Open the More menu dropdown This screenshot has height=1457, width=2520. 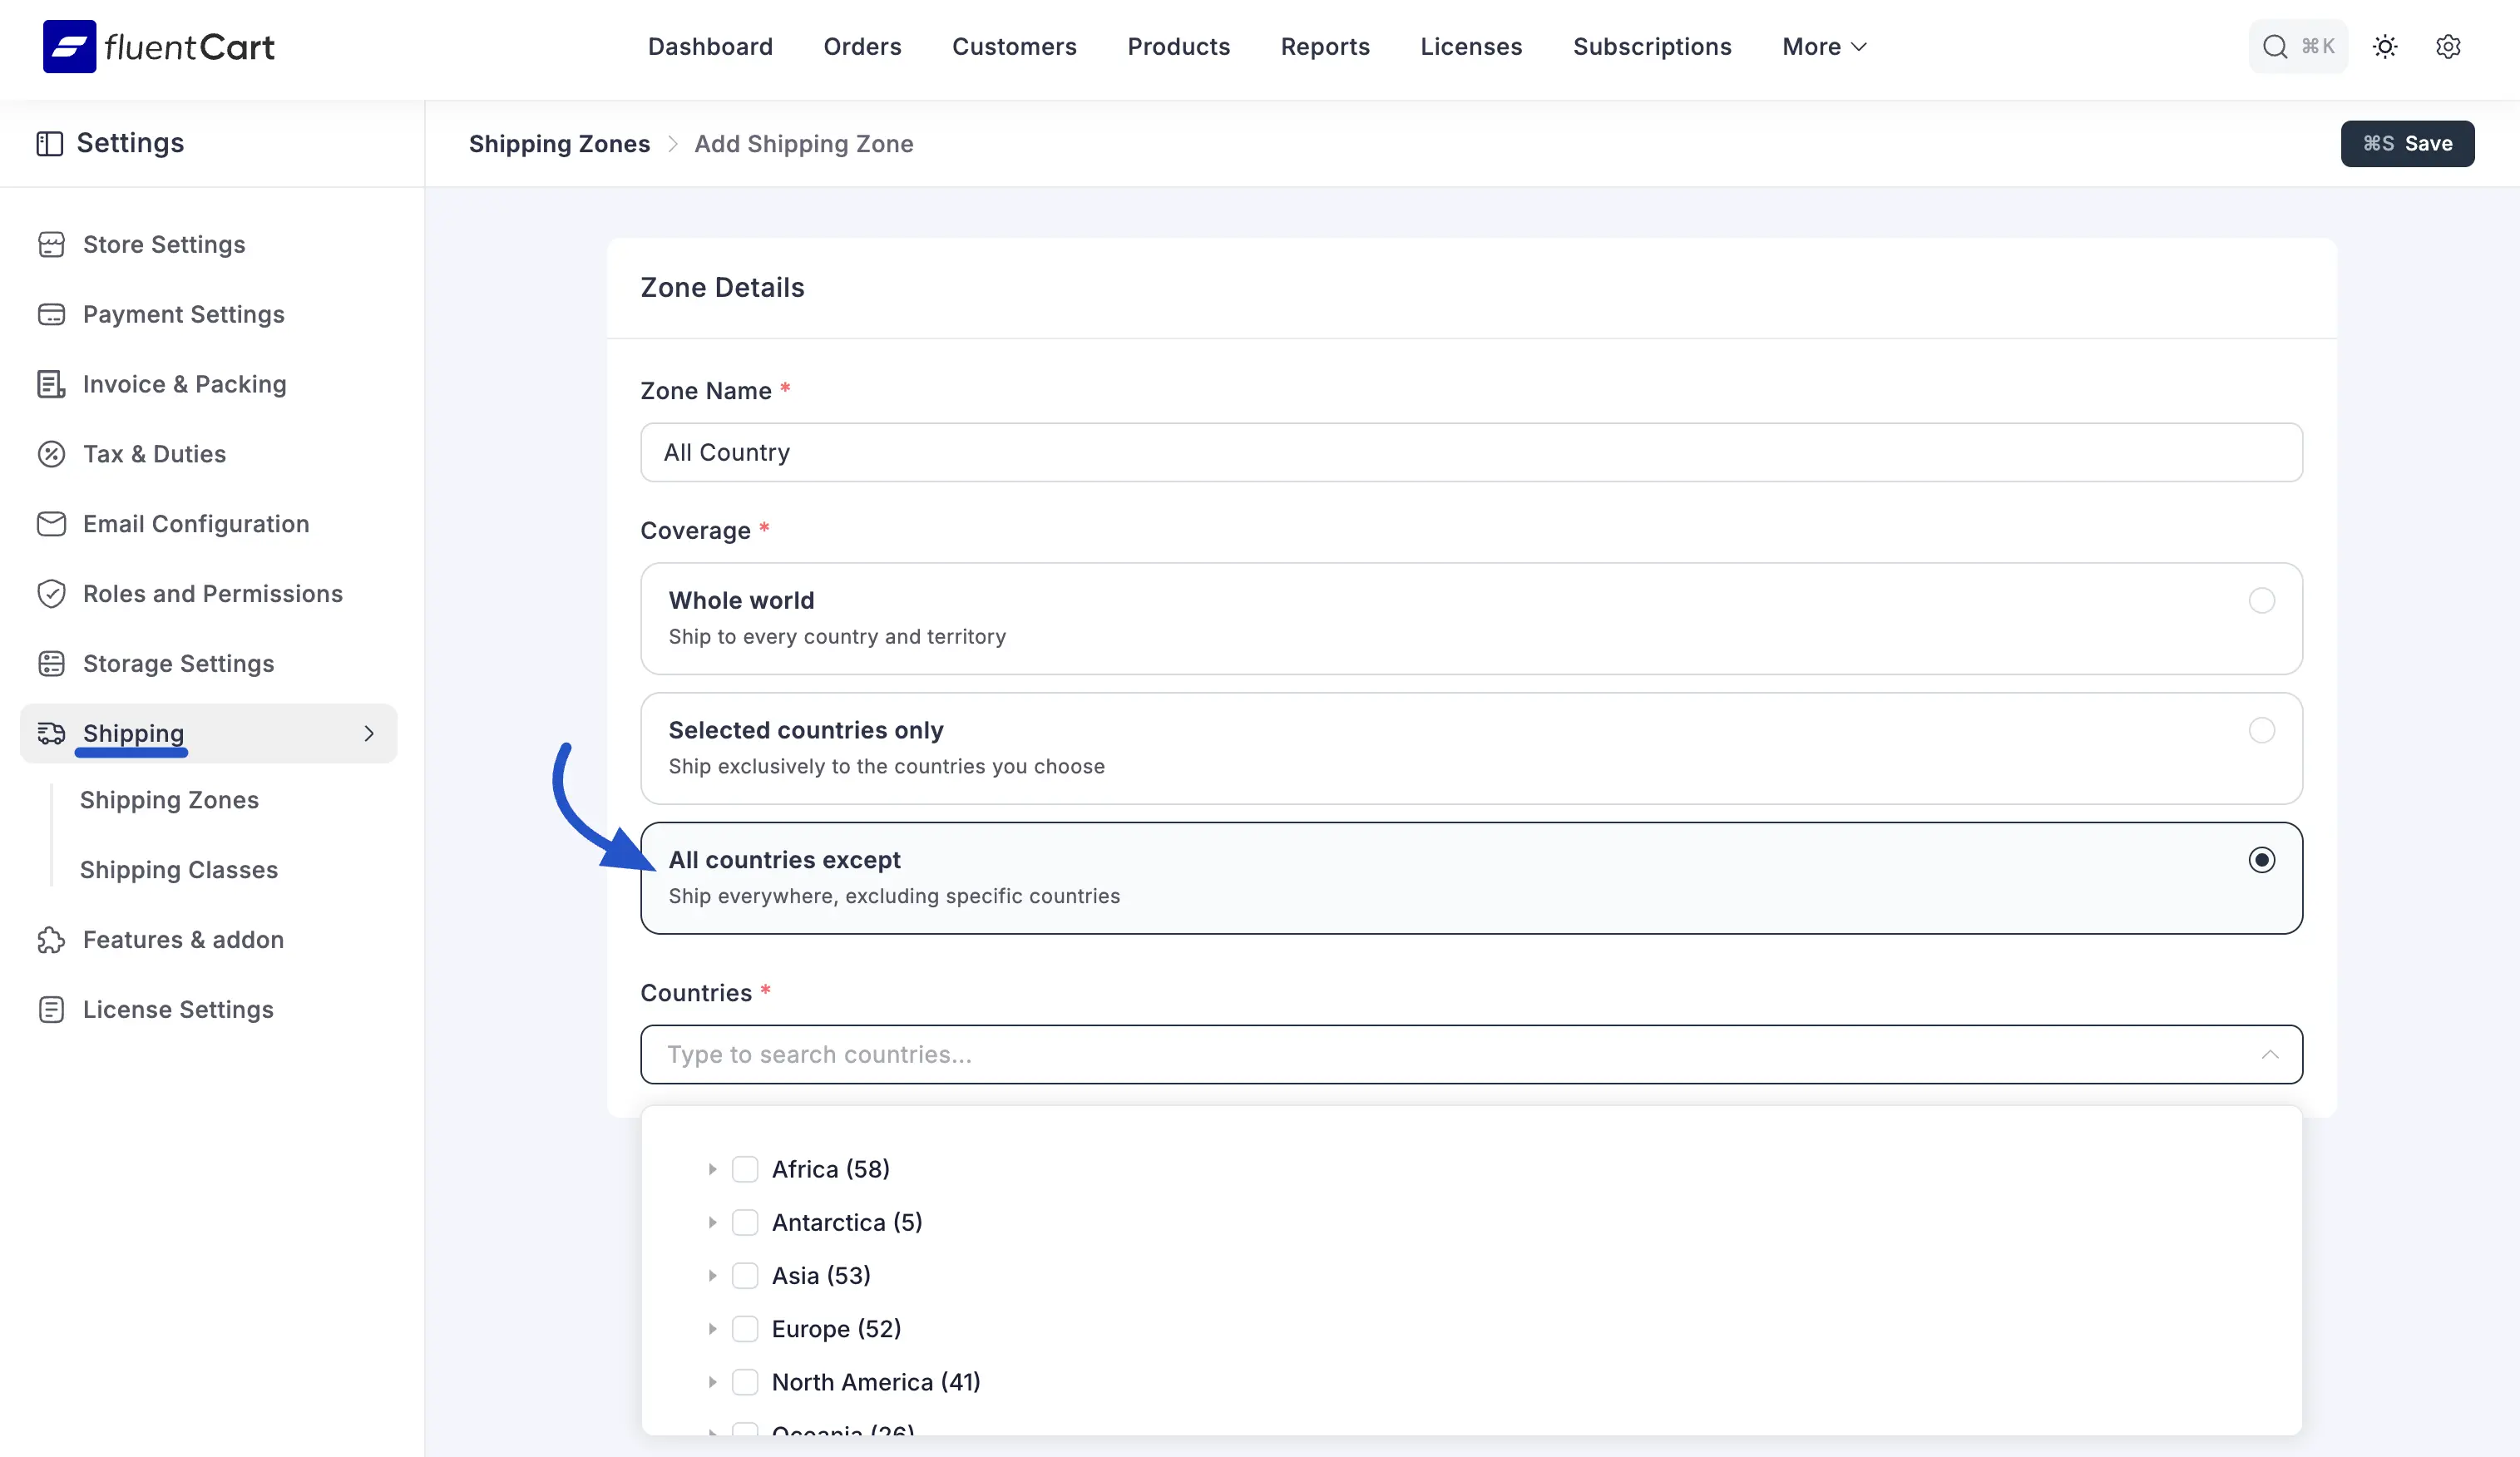[x=1824, y=46]
